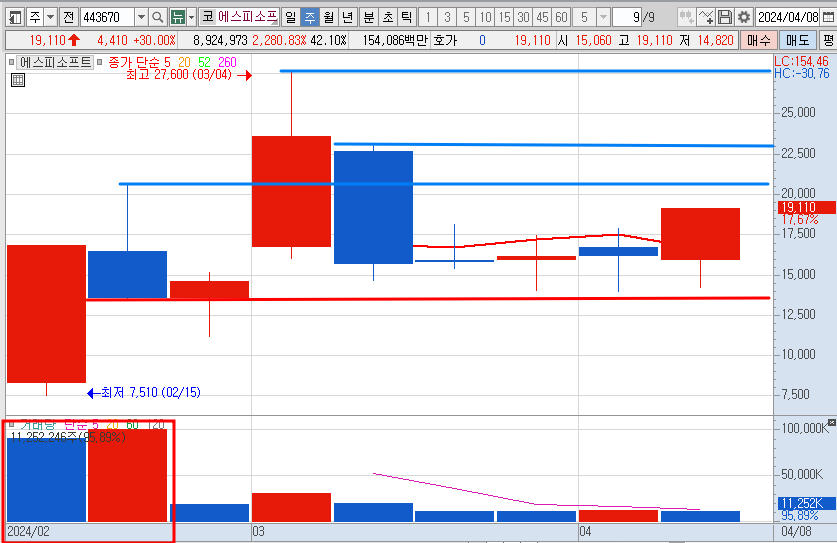Choose the 15 interval button
The height and width of the screenshot is (543, 837).
pos(504,18)
